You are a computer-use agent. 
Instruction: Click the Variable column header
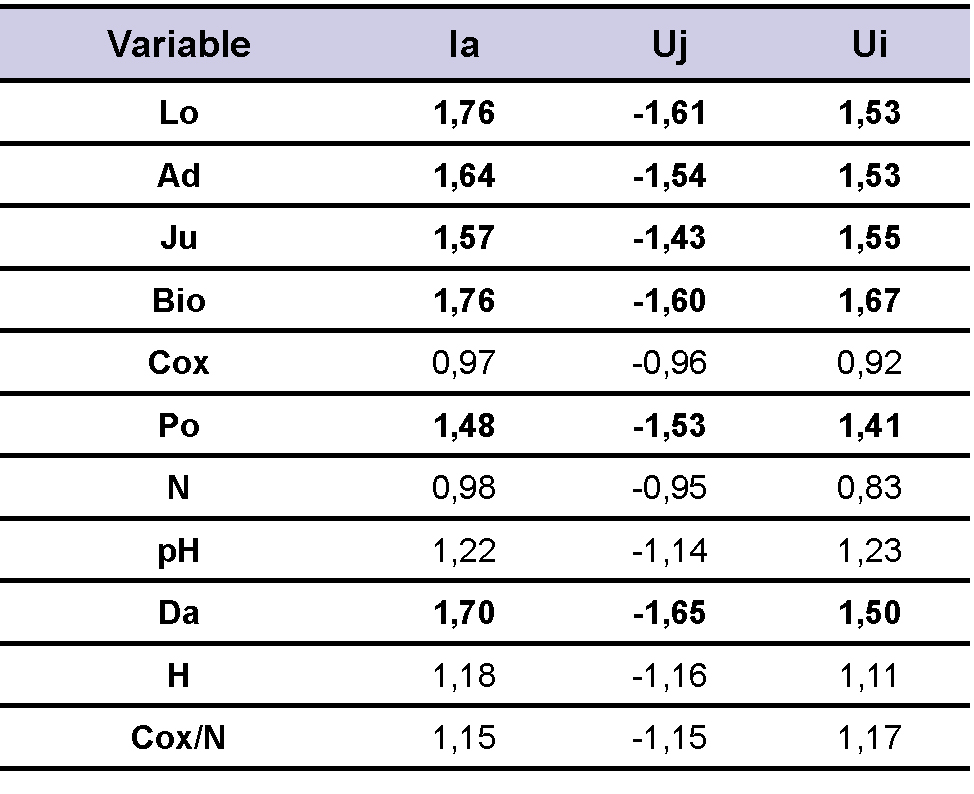[179, 45]
